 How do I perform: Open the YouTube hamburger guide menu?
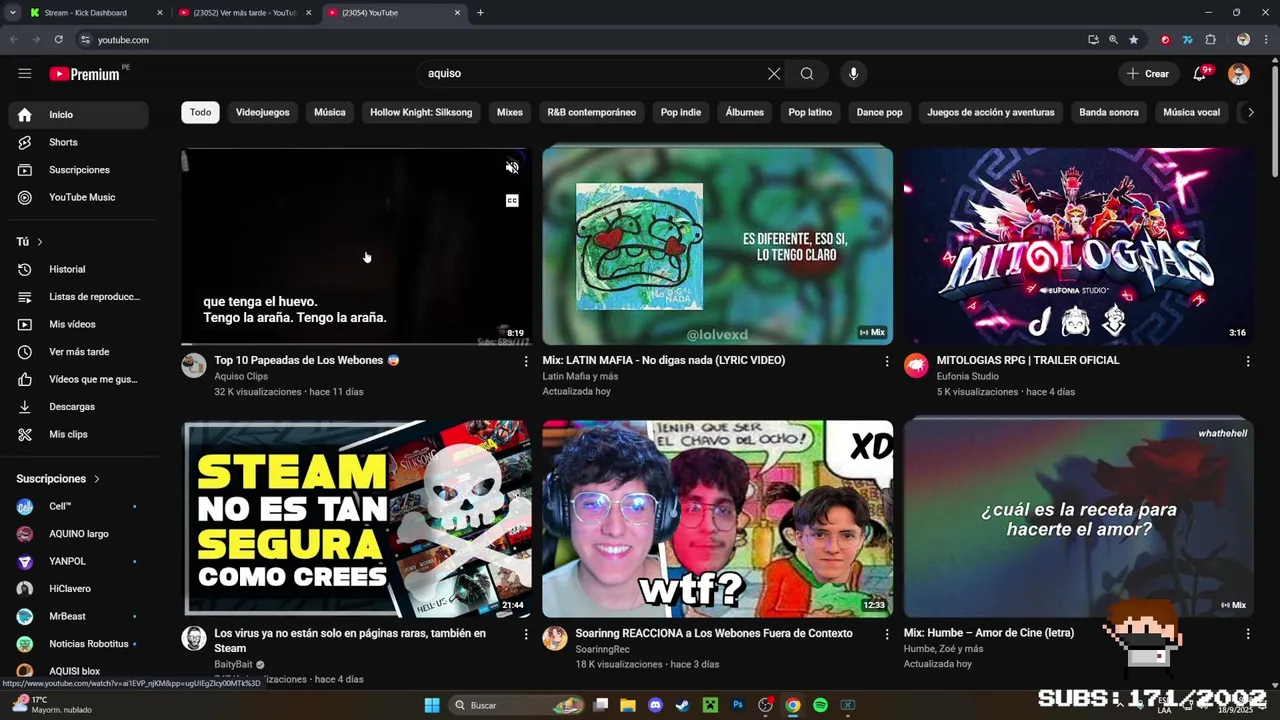pyautogui.click(x=25, y=73)
